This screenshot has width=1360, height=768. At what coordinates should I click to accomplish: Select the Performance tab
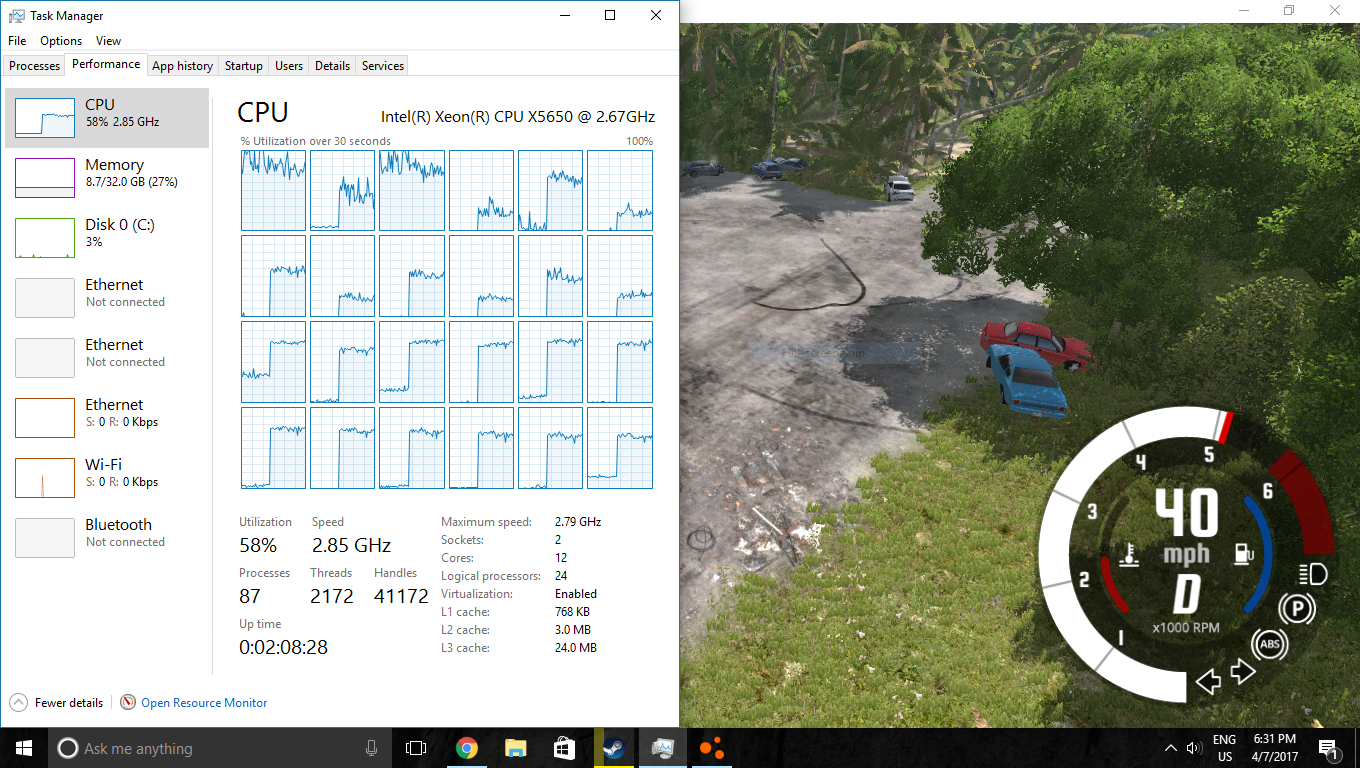point(106,64)
